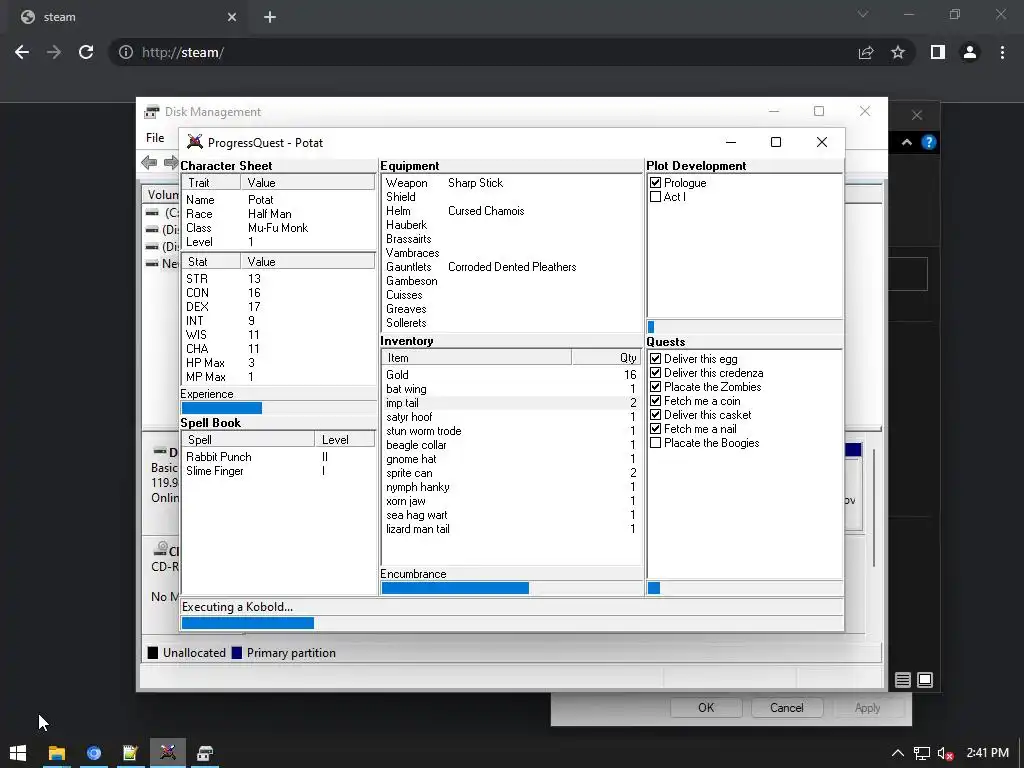
Task: Click the Level column header in Spell Book
Action: (x=345, y=440)
